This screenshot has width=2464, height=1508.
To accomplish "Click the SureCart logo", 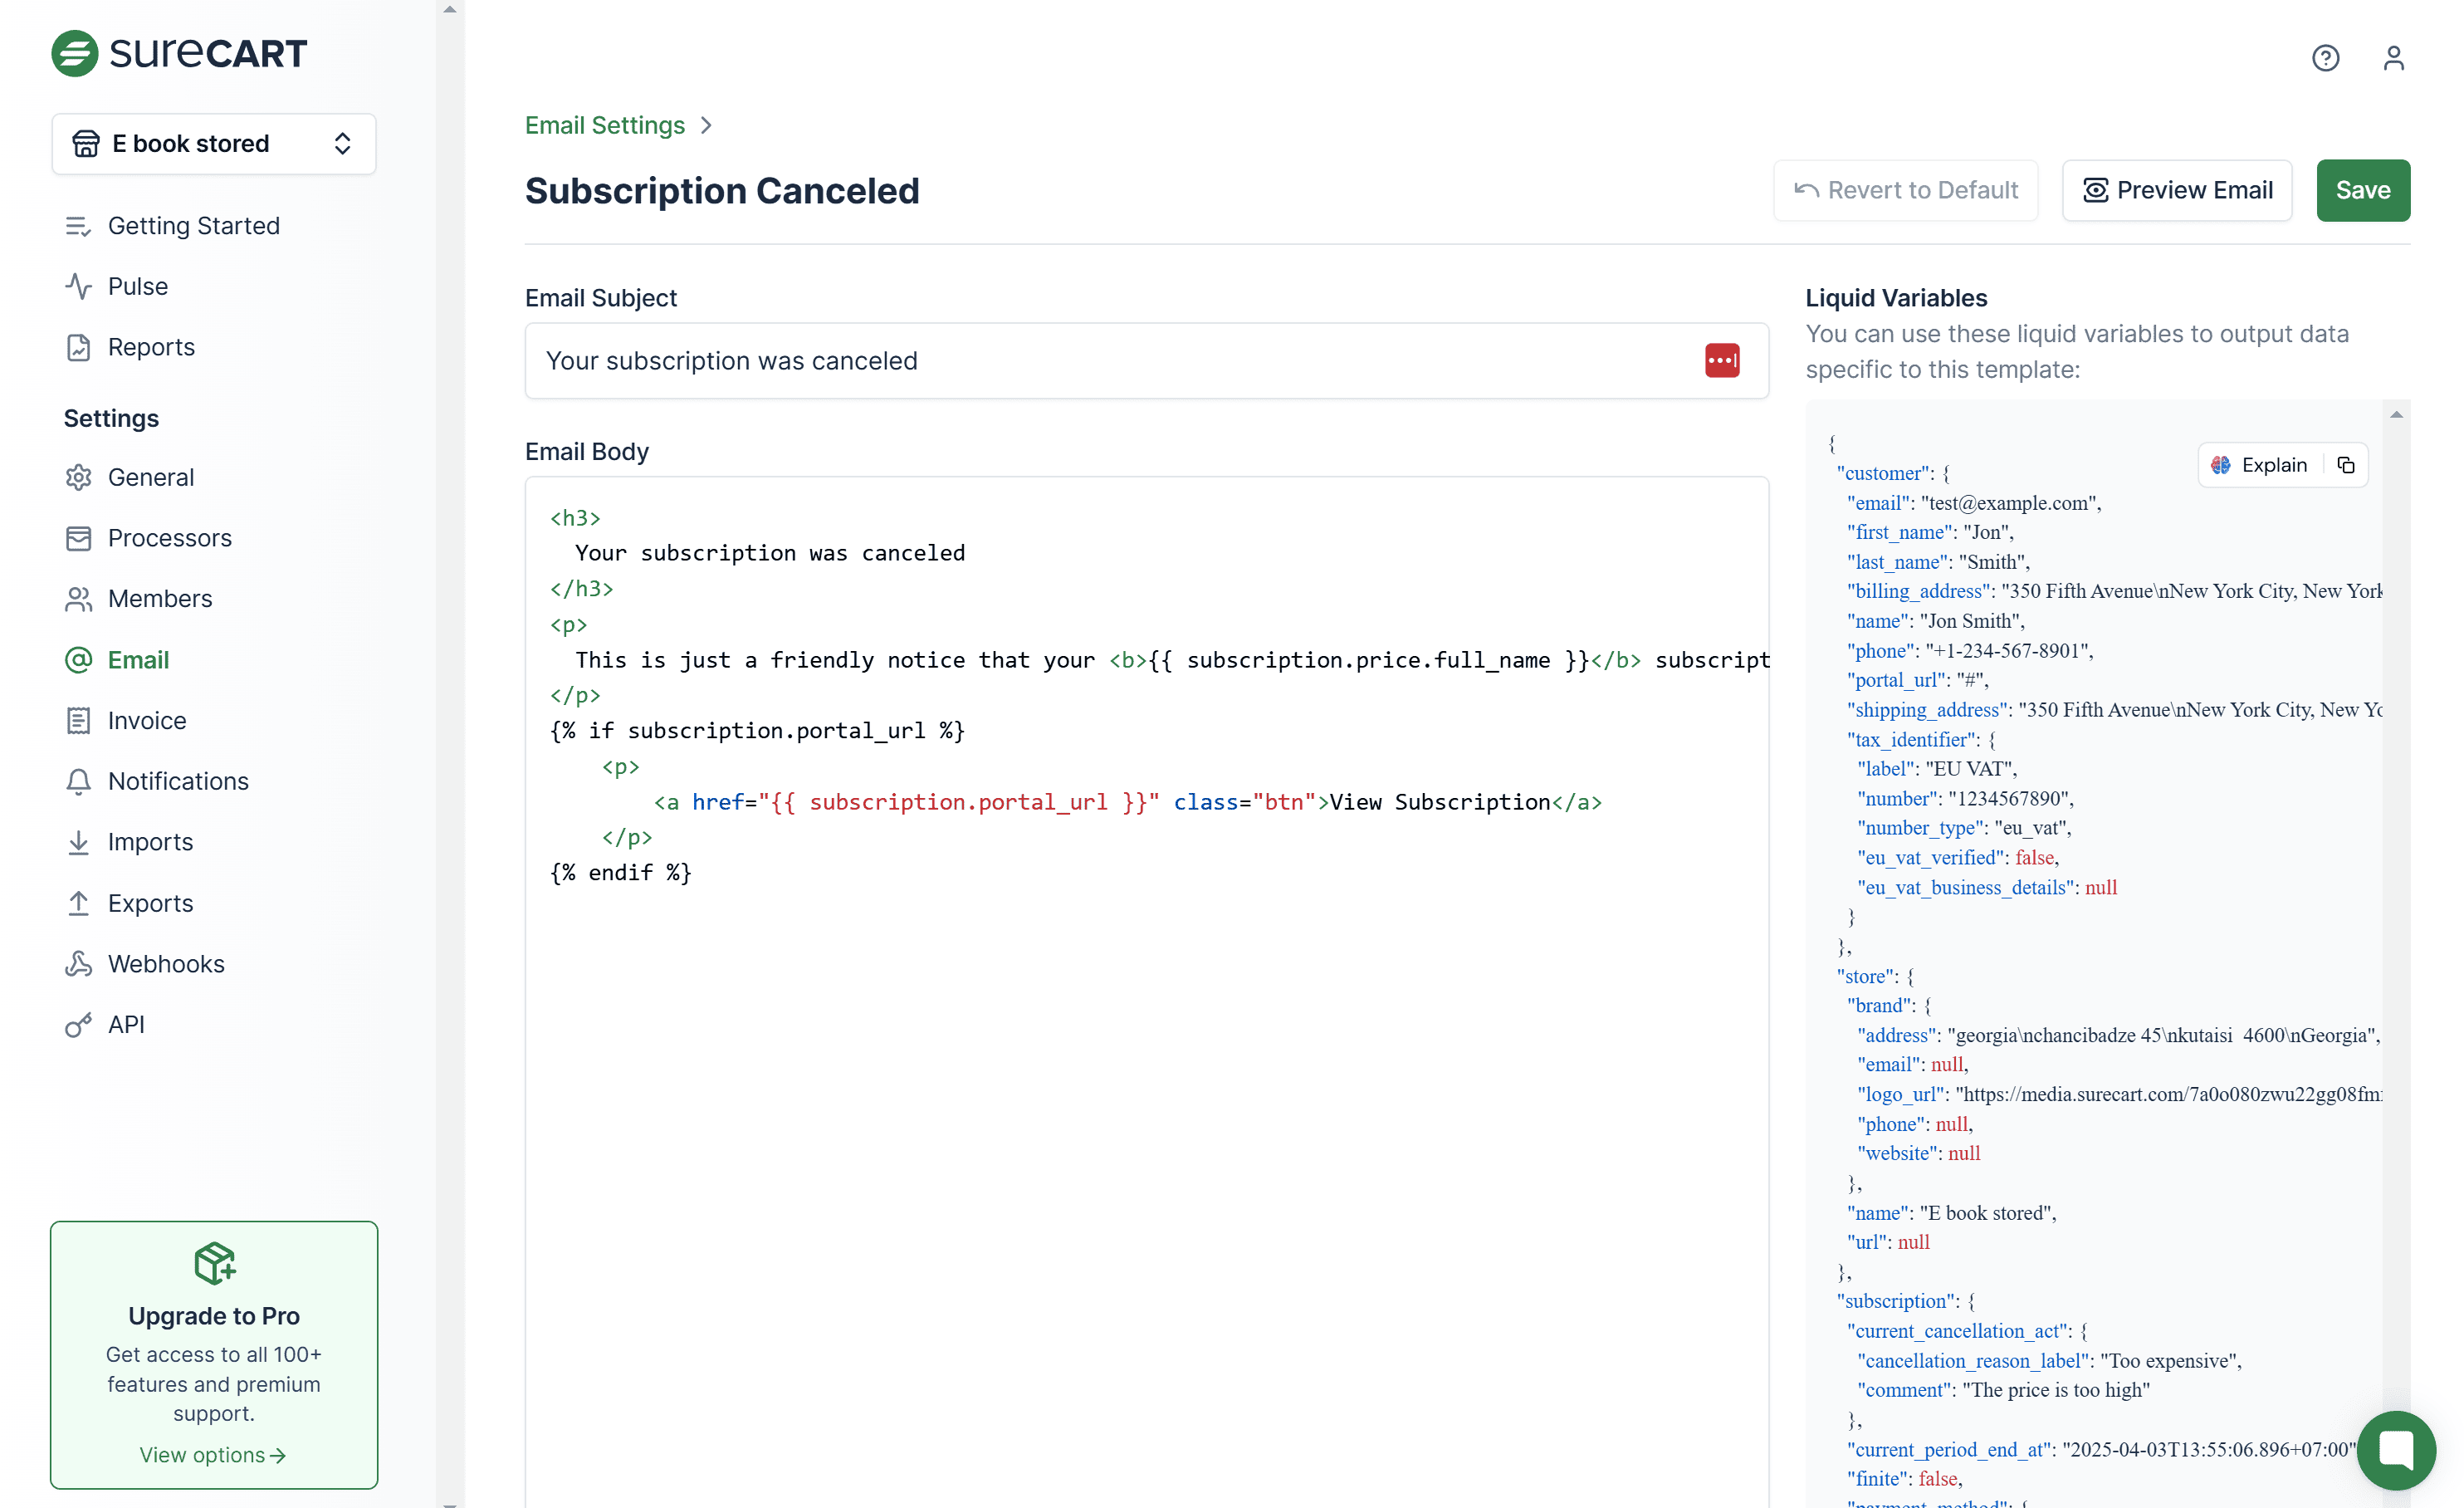I will 180,54.
